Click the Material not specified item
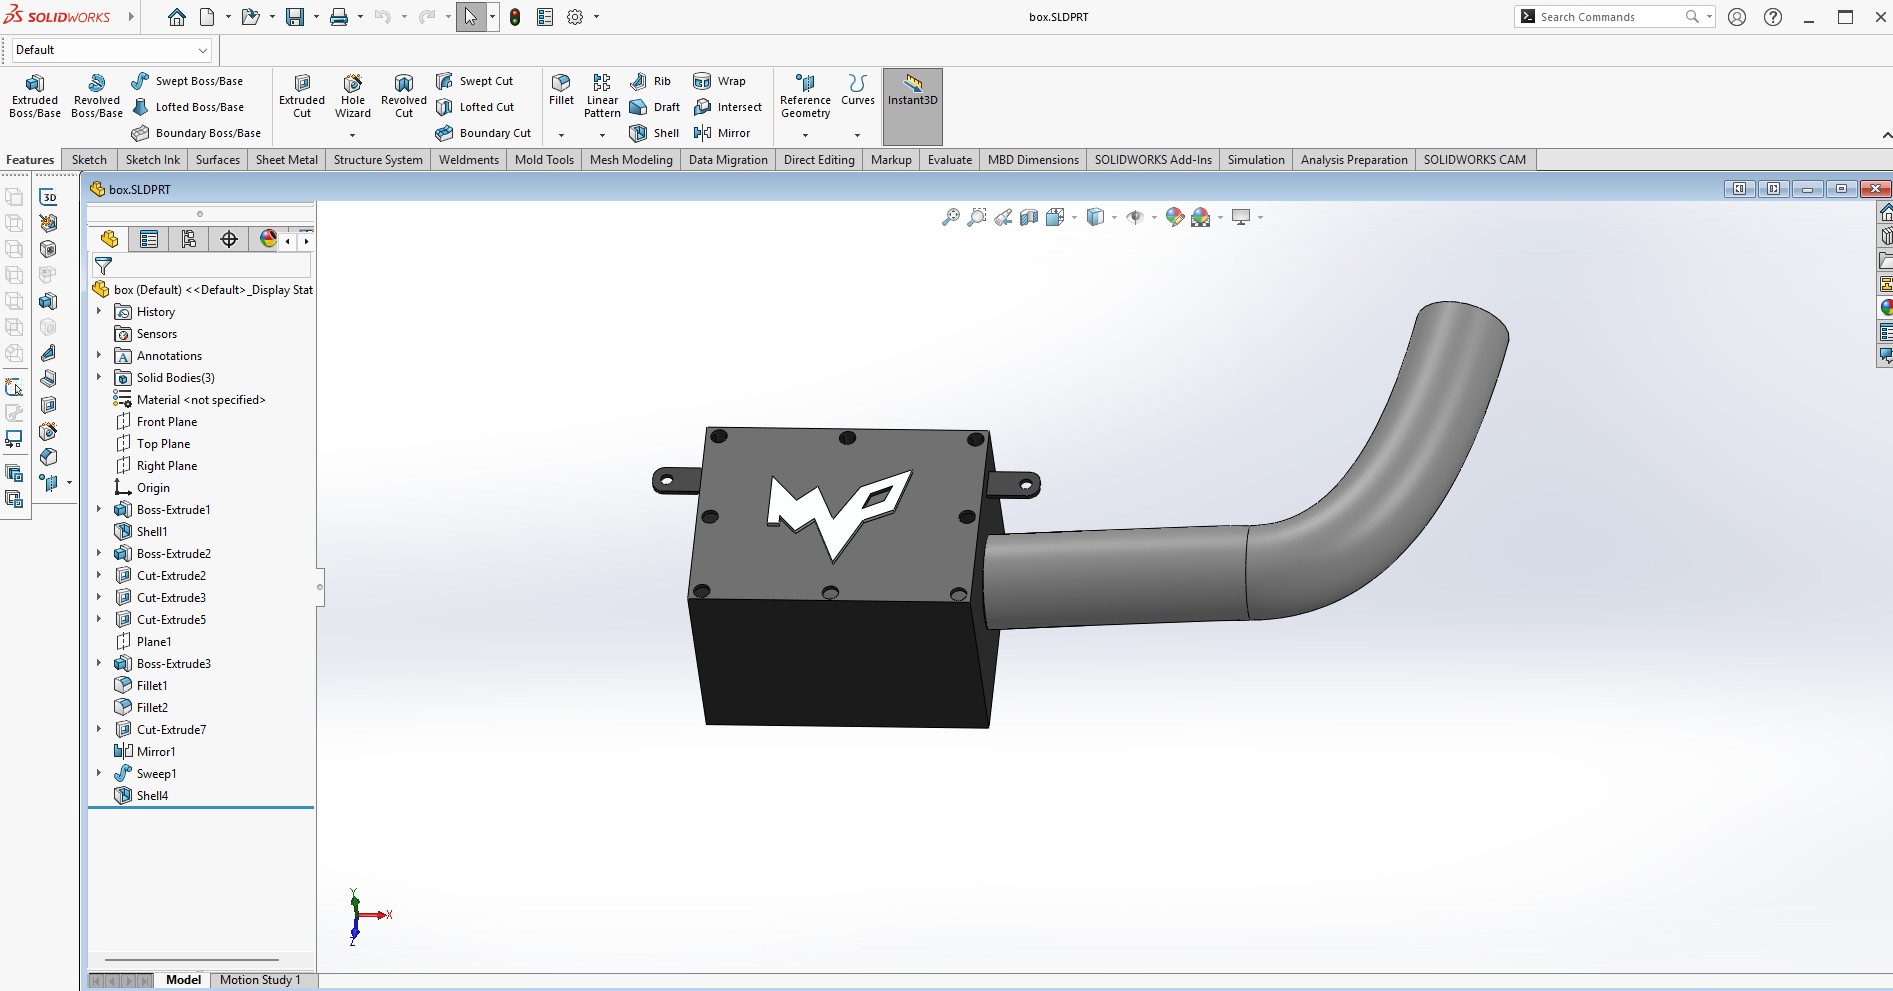Viewport: 1893px width, 991px height. point(190,400)
